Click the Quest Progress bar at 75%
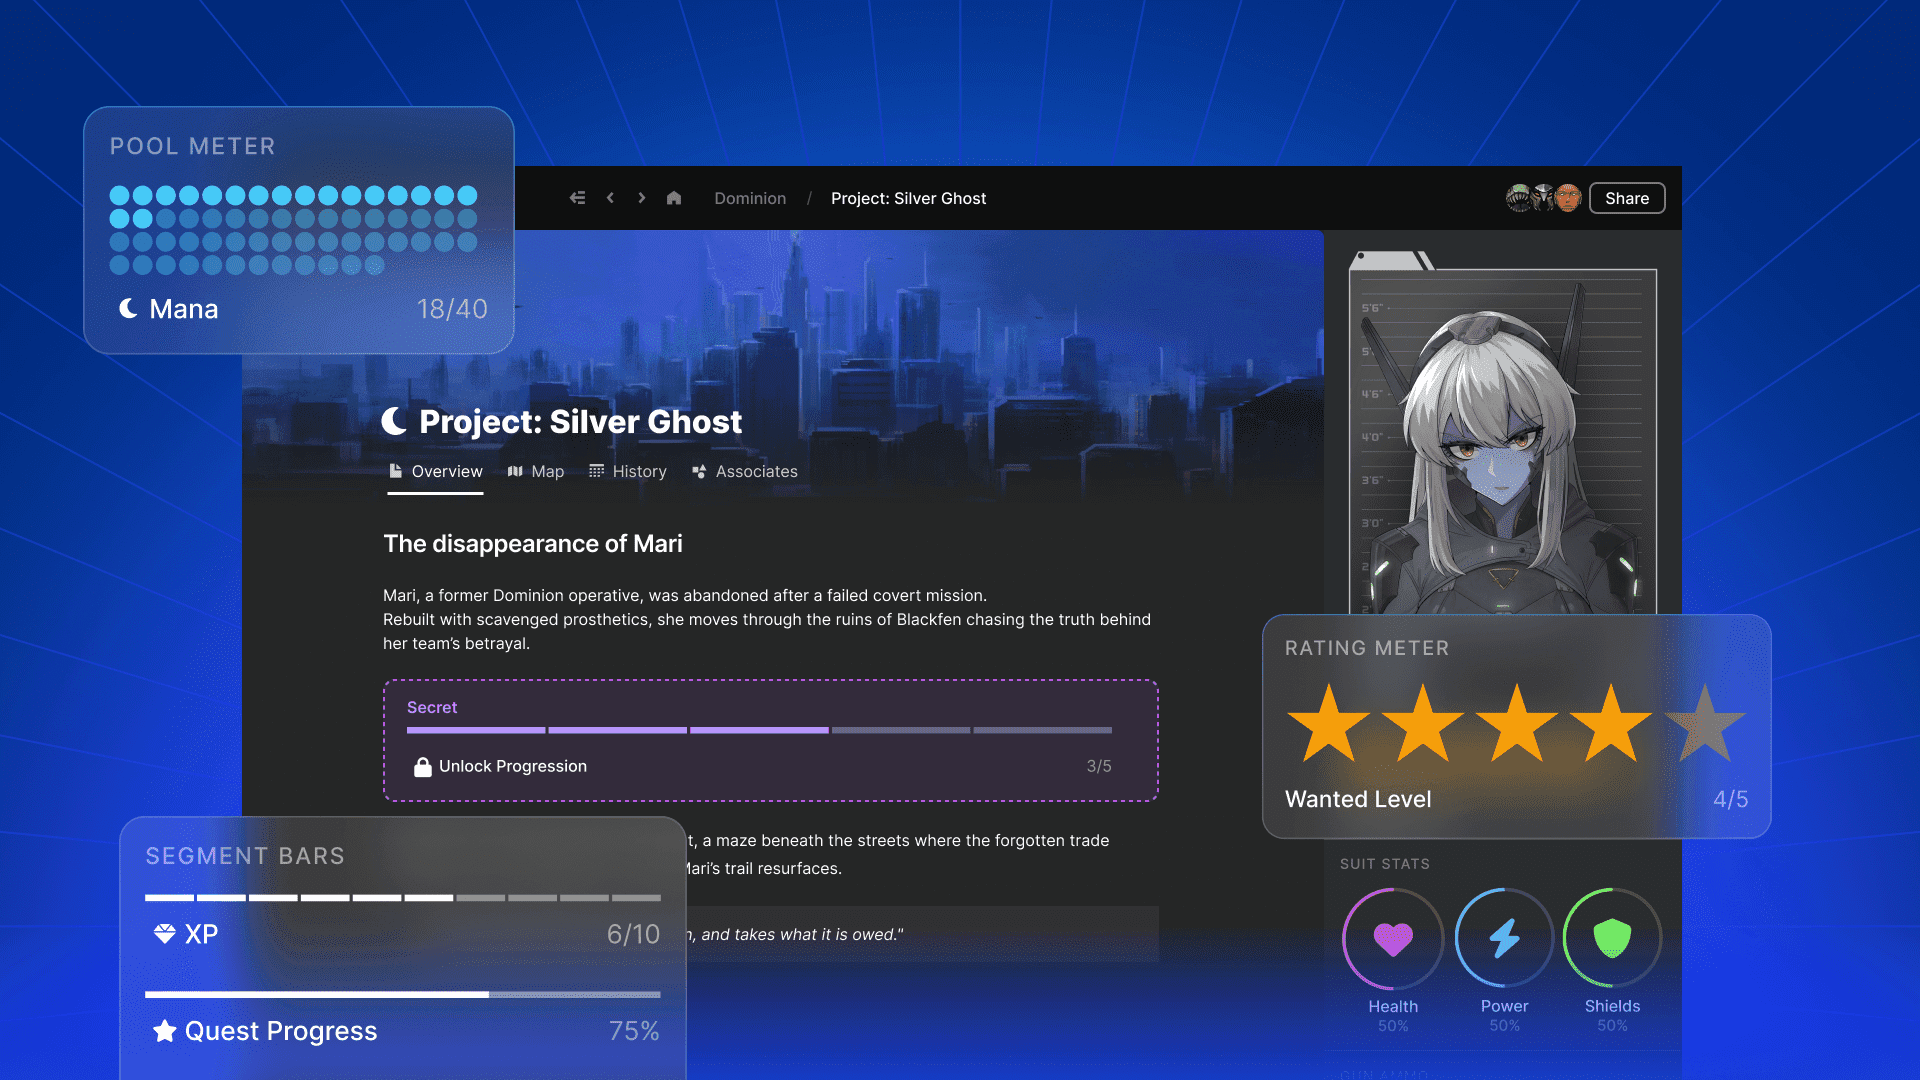1920x1080 pixels. [400, 995]
